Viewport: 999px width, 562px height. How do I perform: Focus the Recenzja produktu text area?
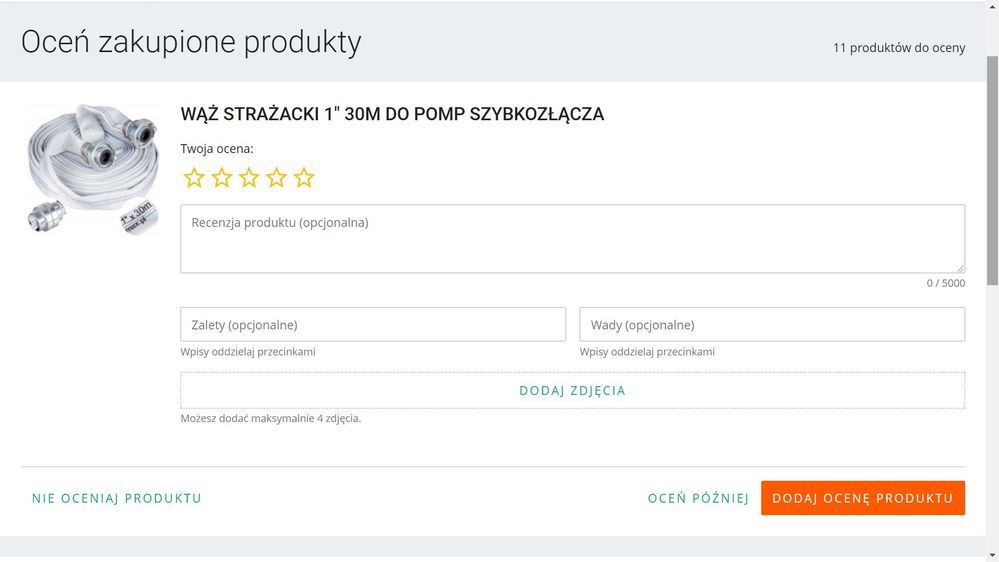572,238
